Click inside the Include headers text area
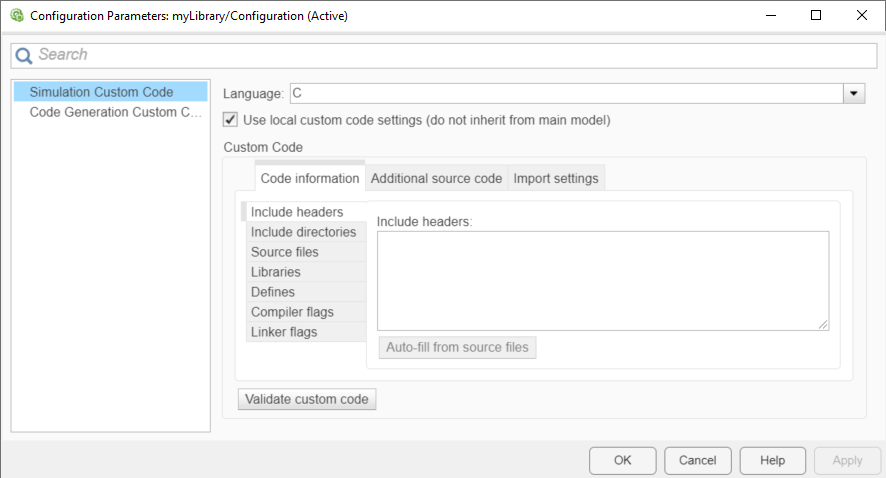Screen dimensions: 886x478 (603, 280)
